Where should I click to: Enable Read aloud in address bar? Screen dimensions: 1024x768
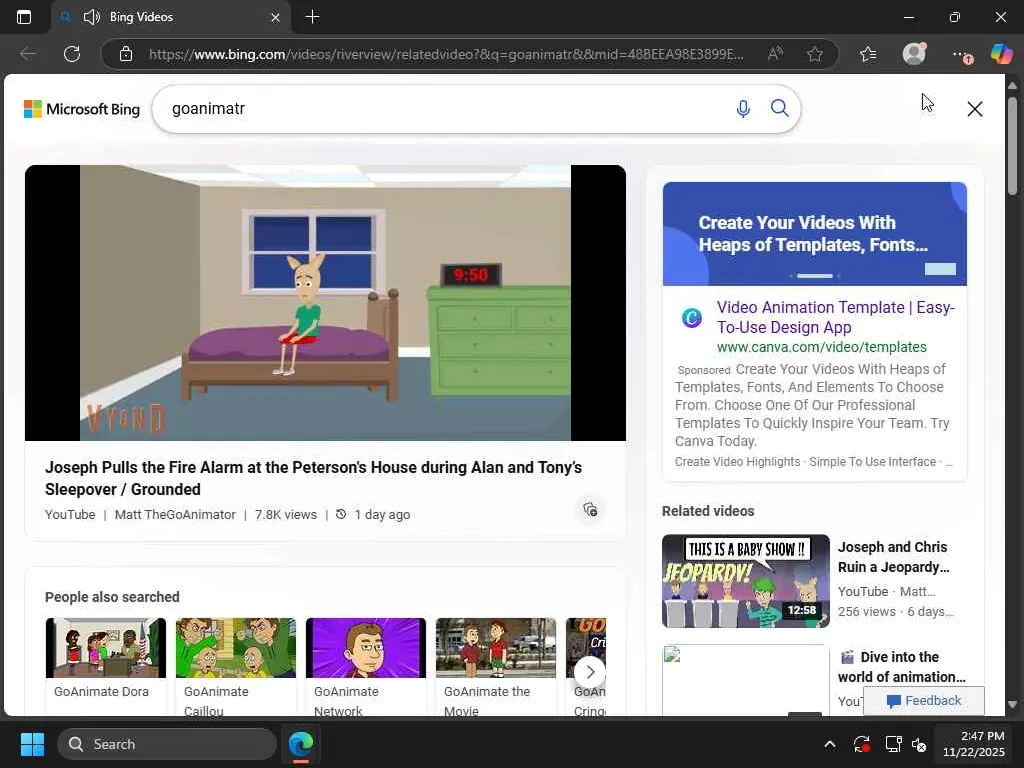pyautogui.click(x=775, y=54)
